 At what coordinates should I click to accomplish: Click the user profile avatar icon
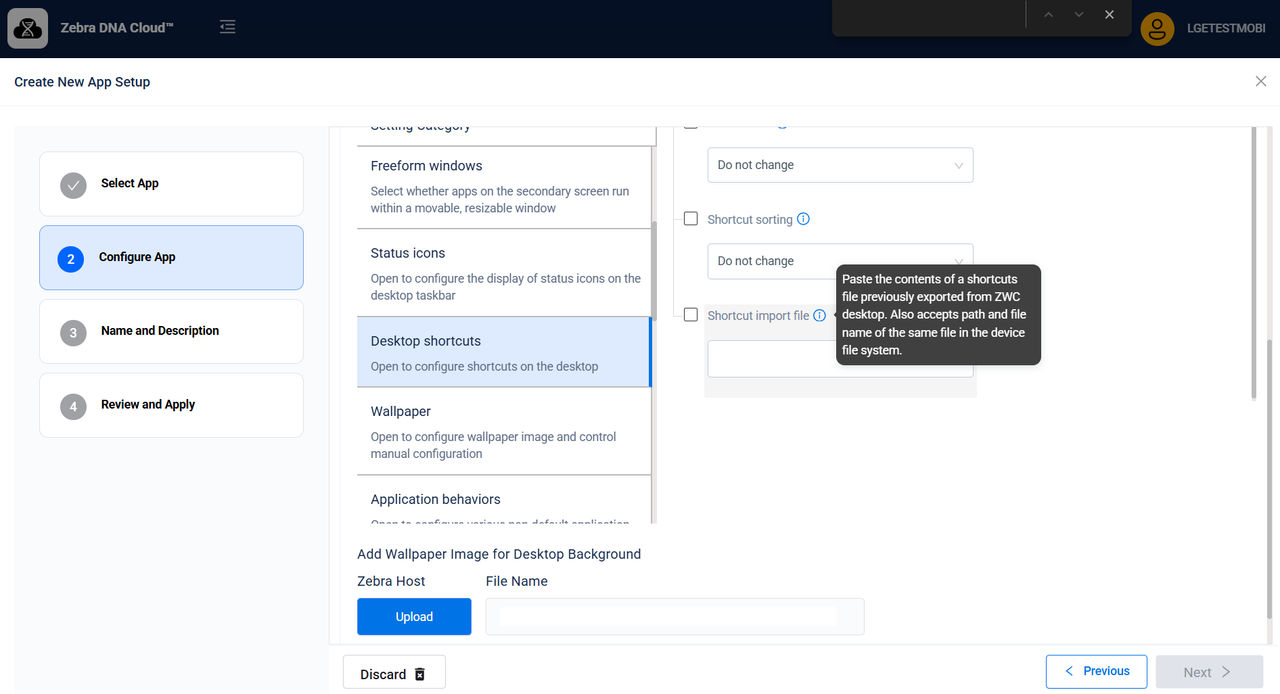(x=1156, y=28)
